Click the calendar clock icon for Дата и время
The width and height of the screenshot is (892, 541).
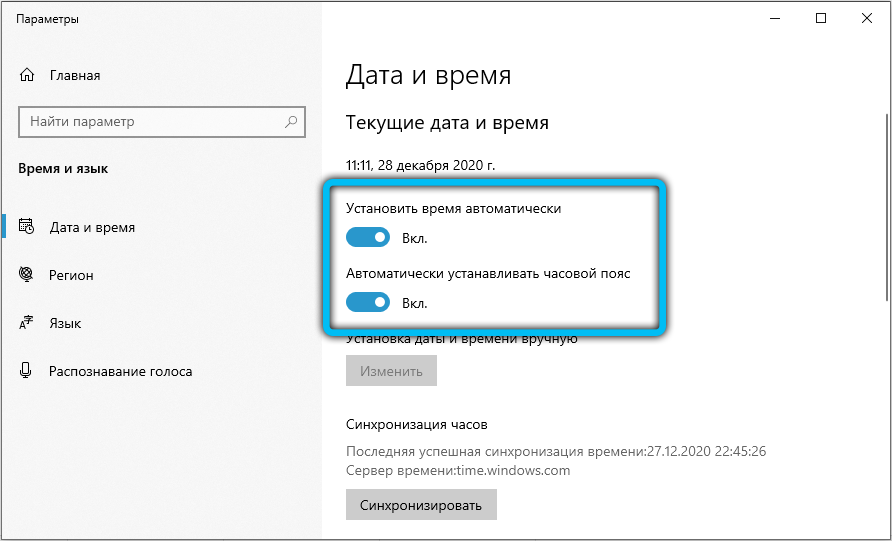(x=27, y=227)
